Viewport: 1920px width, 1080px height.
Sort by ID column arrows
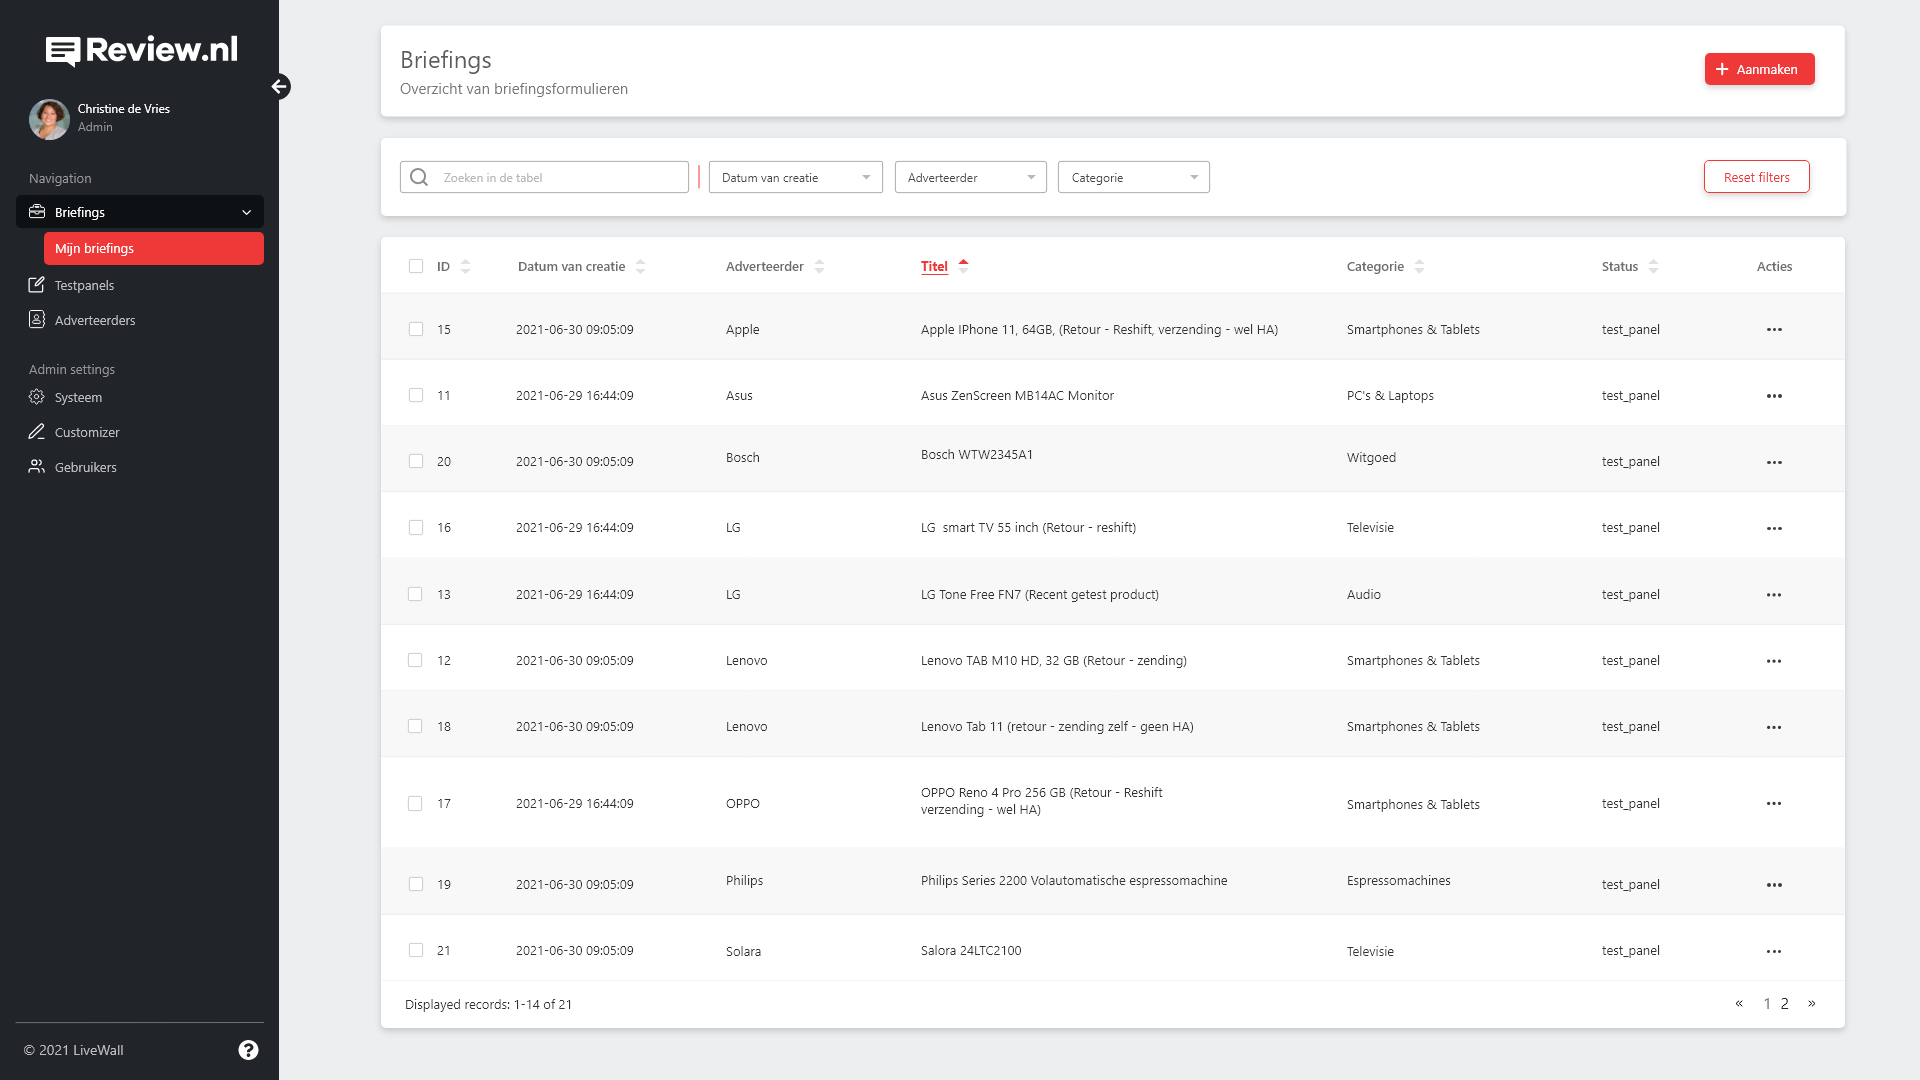[x=465, y=266]
